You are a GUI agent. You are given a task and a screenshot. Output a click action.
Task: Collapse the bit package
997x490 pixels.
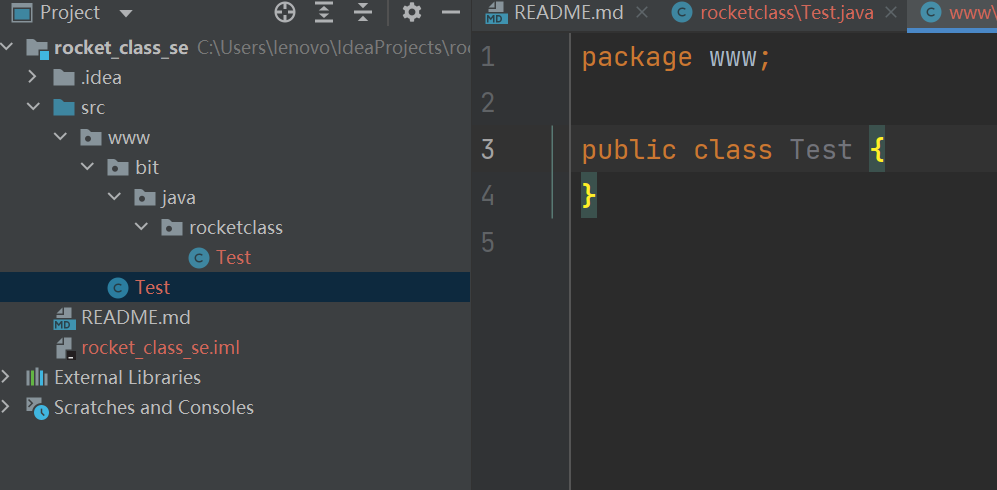pyautogui.click(x=87, y=167)
